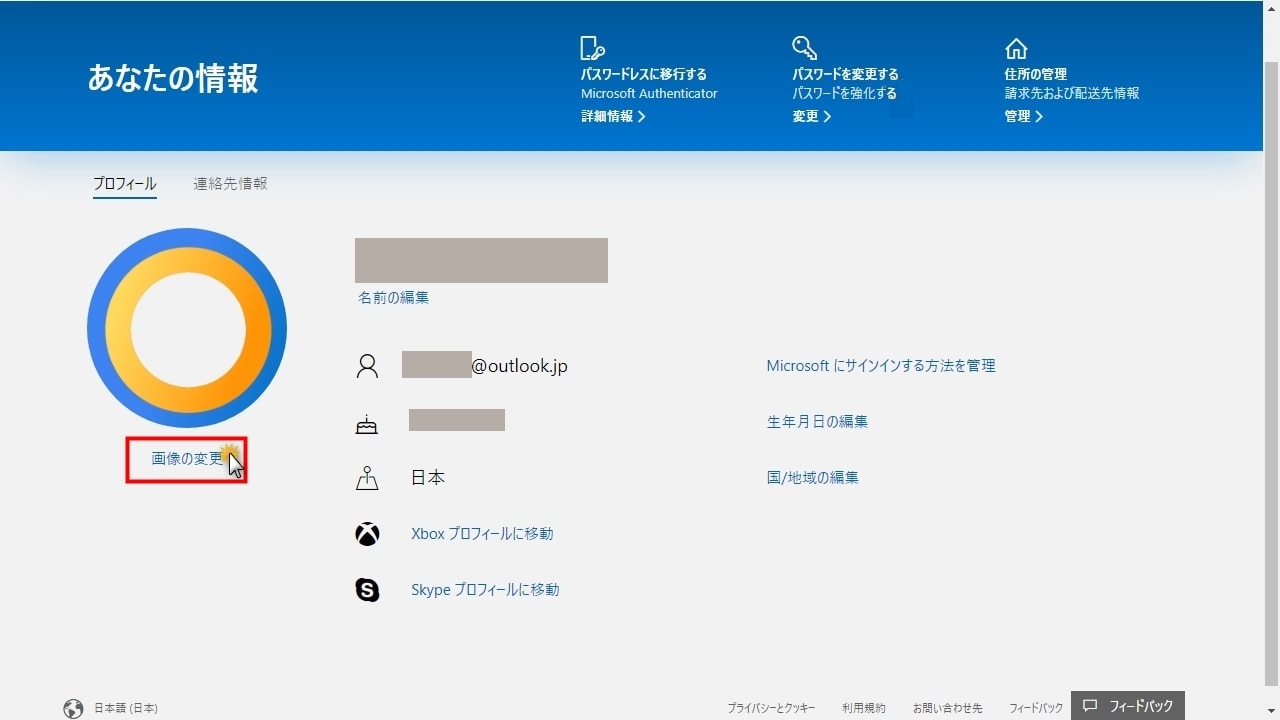Click the globe language icon
This screenshot has height=720, width=1280.
[73, 709]
